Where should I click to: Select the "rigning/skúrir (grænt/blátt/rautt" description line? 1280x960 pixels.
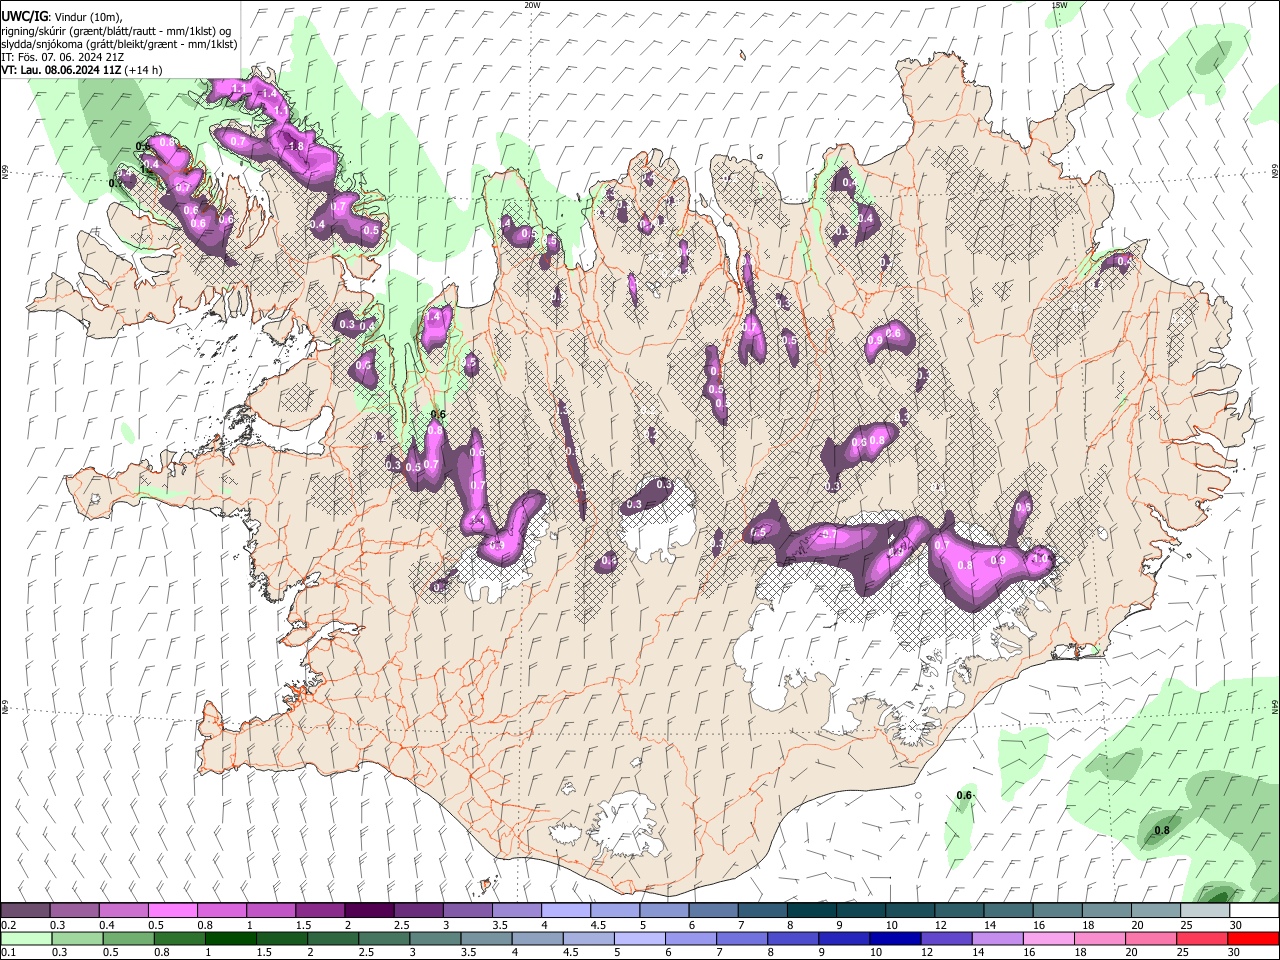[115, 31]
